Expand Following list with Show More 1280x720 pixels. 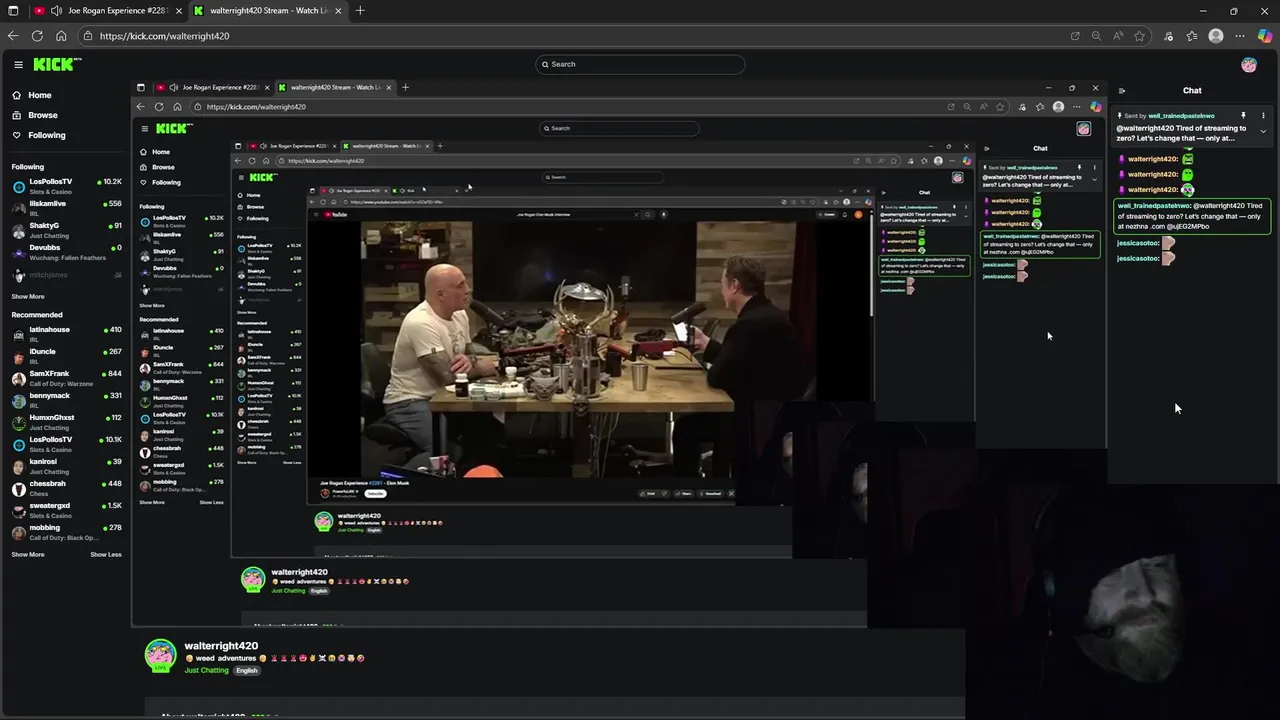click(x=28, y=296)
